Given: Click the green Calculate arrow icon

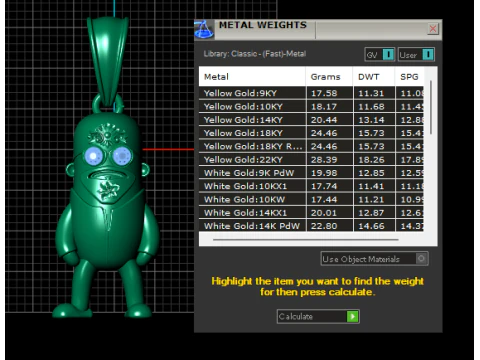Looking at the screenshot, I should coord(352,316).
